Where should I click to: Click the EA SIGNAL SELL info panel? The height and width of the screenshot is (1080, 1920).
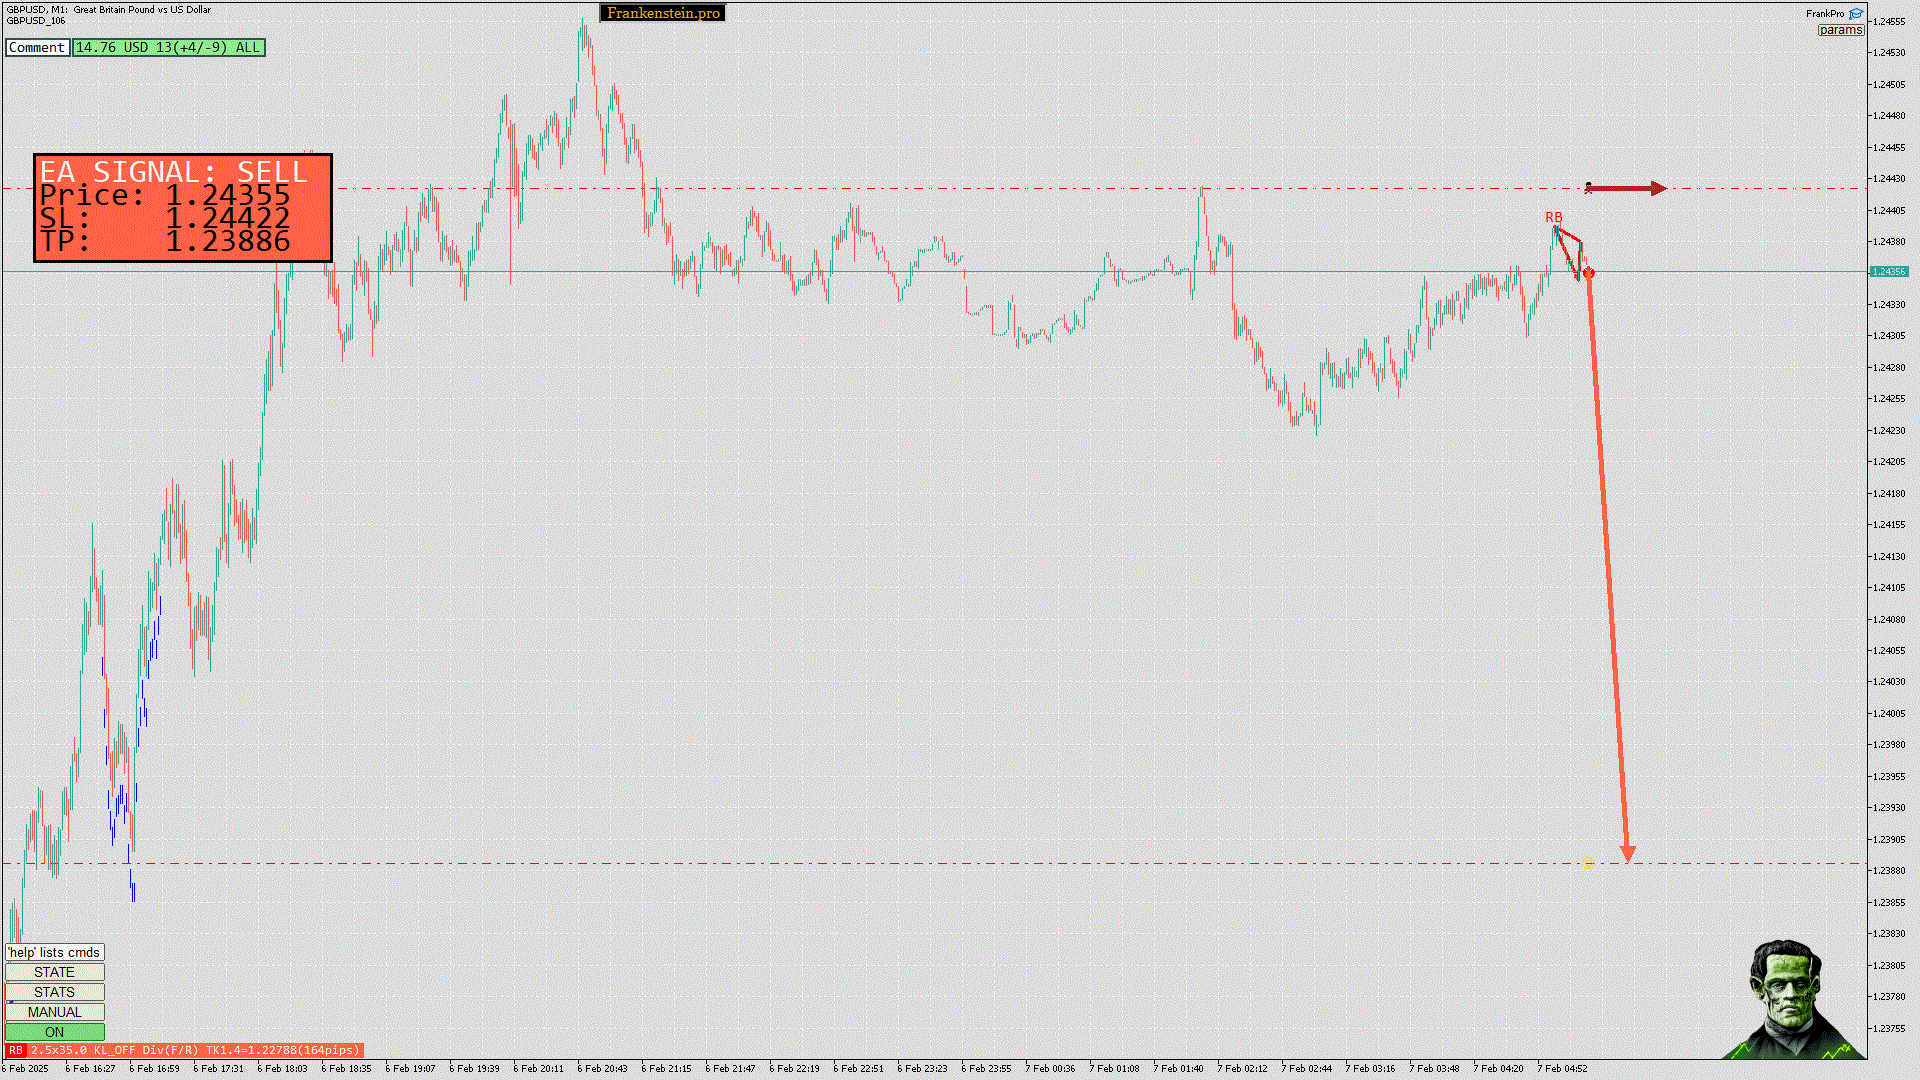tap(183, 208)
